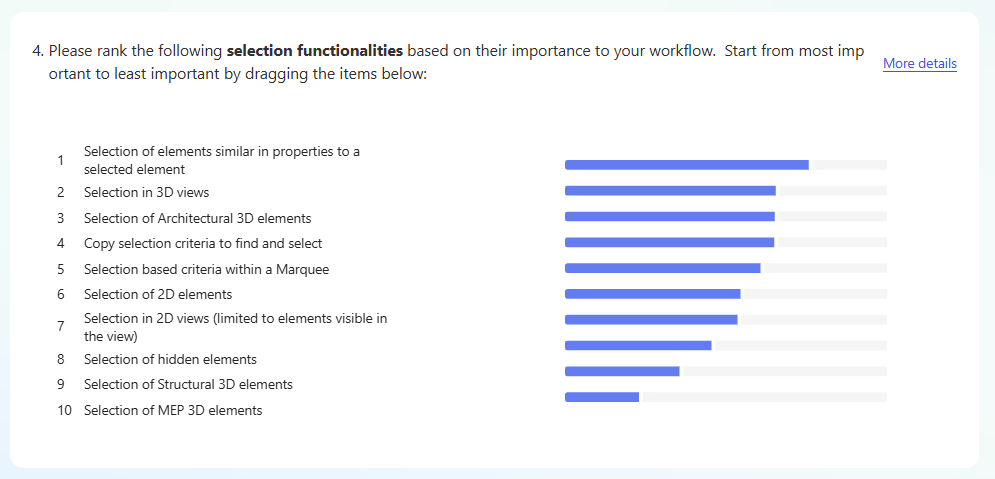The image size is (995, 479).
Task: Click the question number 4 label
Action: (x=38, y=51)
